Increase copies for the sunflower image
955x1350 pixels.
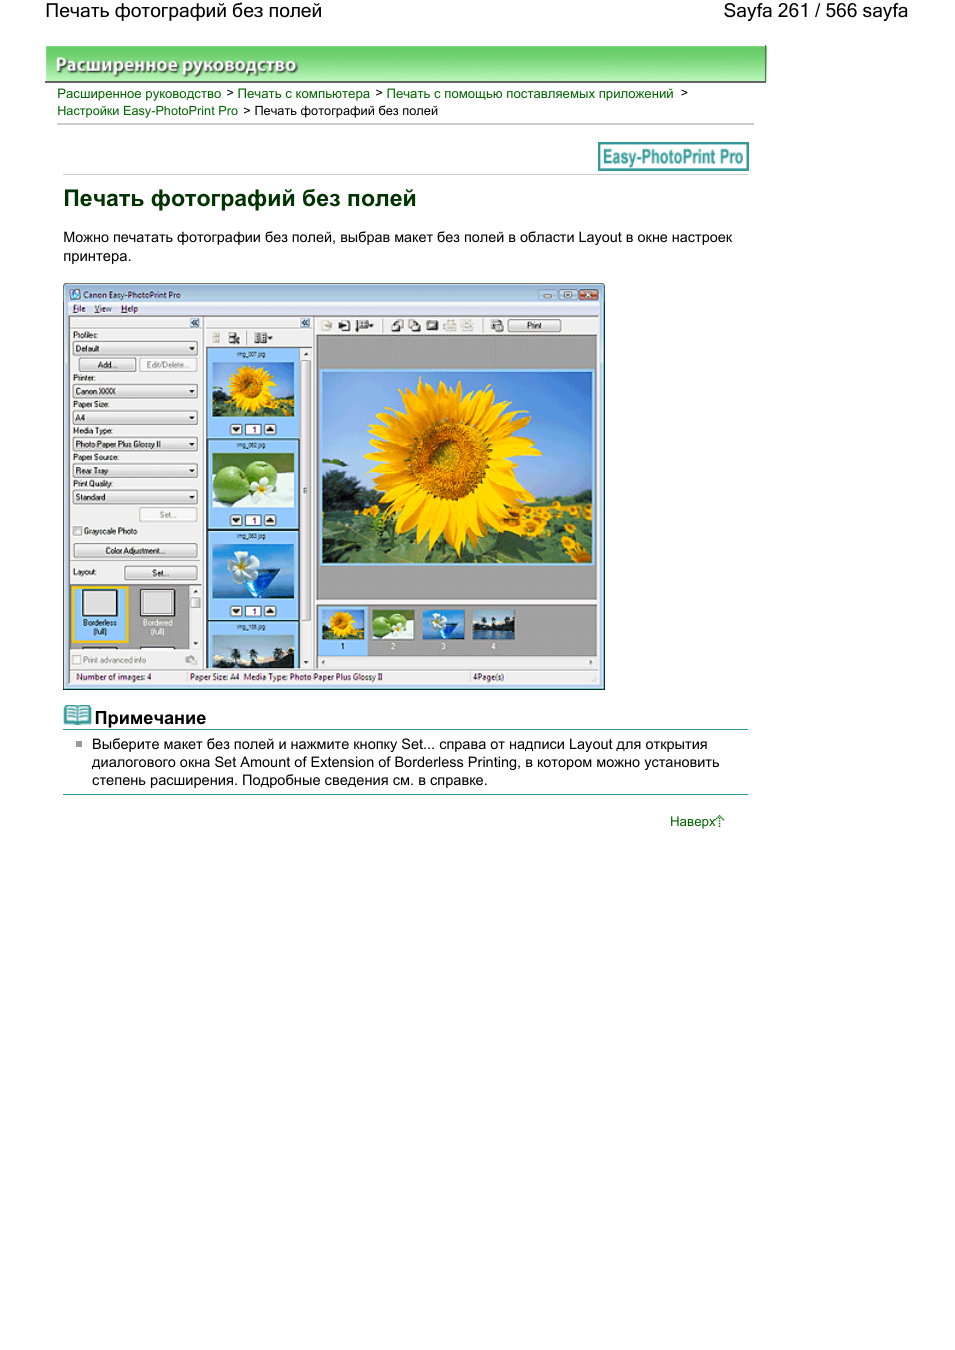[x=270, y=429]
